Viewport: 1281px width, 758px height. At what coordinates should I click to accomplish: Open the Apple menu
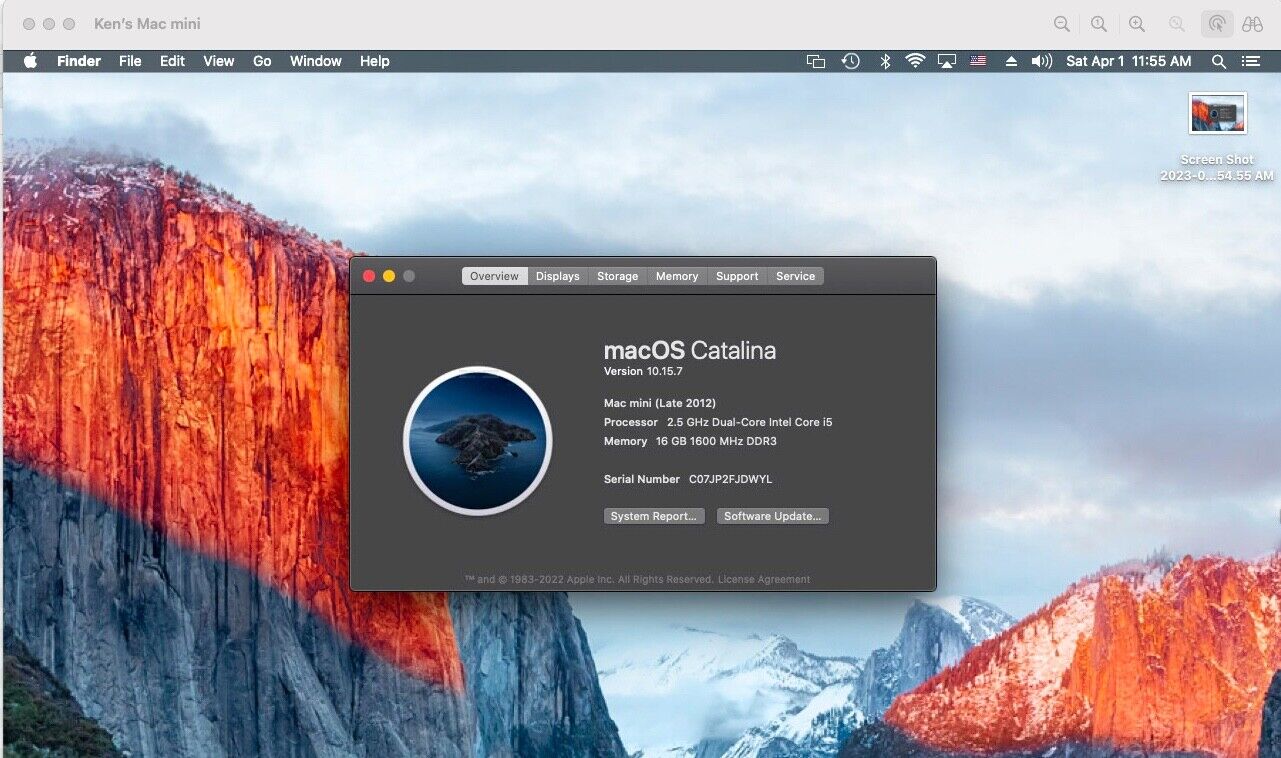pos(30,61)
